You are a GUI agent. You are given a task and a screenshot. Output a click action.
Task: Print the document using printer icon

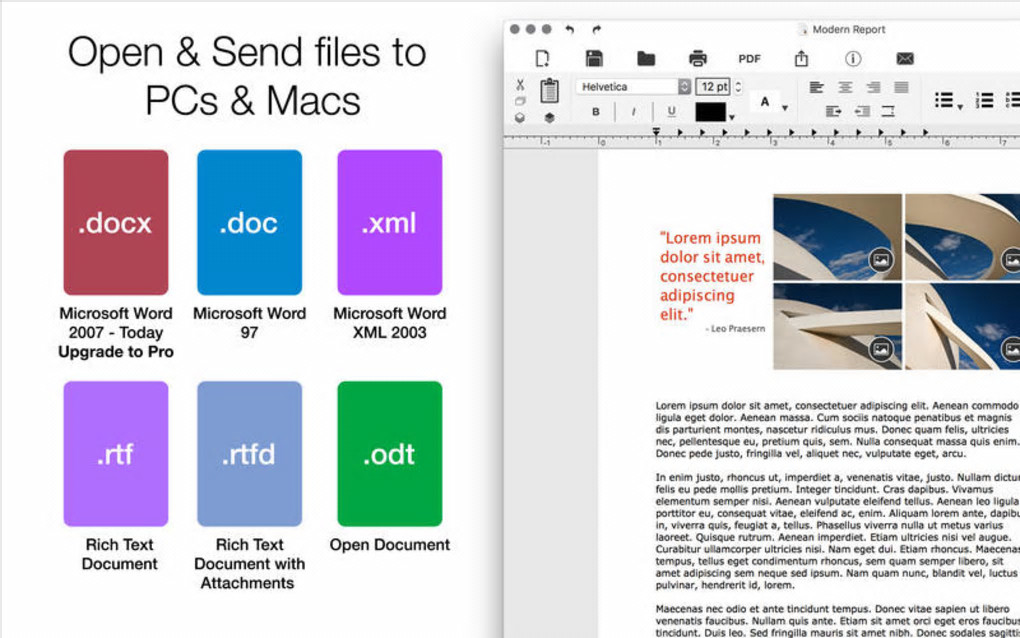(697, 59)
